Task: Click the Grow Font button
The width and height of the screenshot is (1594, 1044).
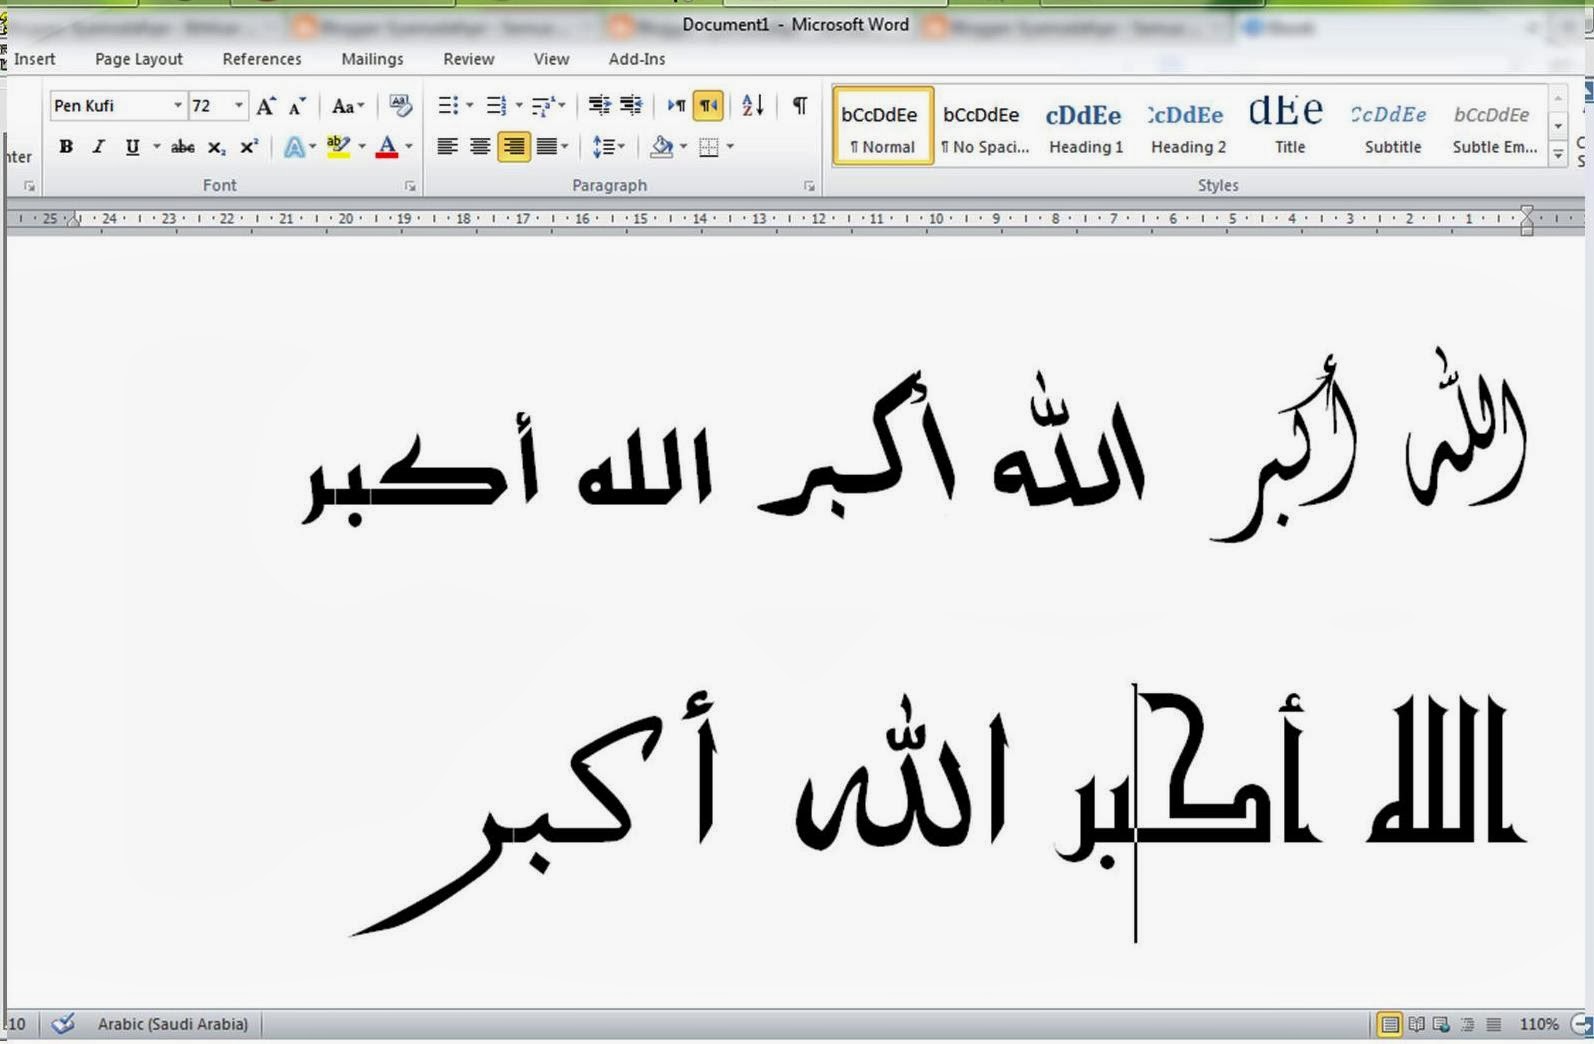Action: (x=266, y=106)
